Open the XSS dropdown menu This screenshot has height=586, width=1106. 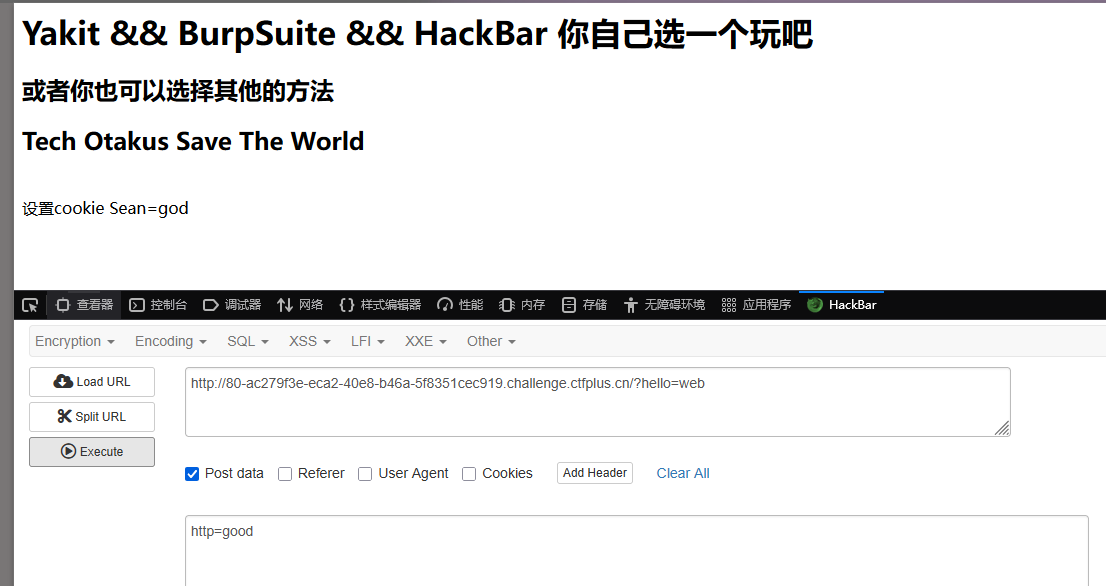(309, 341)
